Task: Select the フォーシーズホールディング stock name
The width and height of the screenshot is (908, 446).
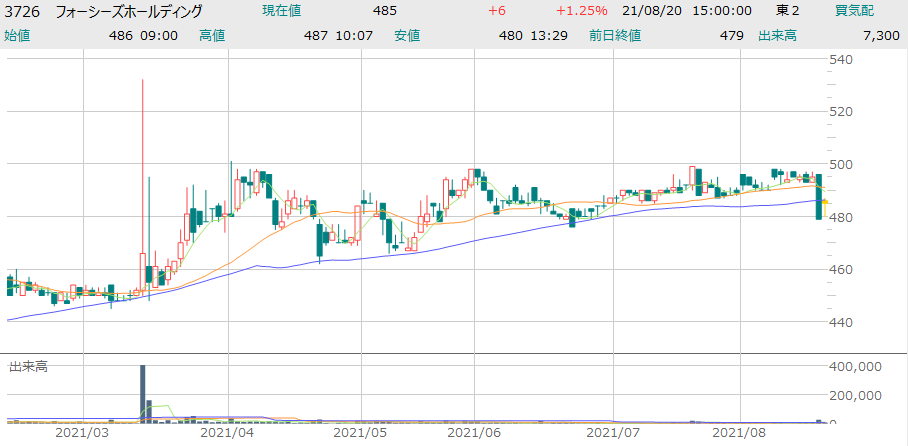Action: [x=128, y=11]
